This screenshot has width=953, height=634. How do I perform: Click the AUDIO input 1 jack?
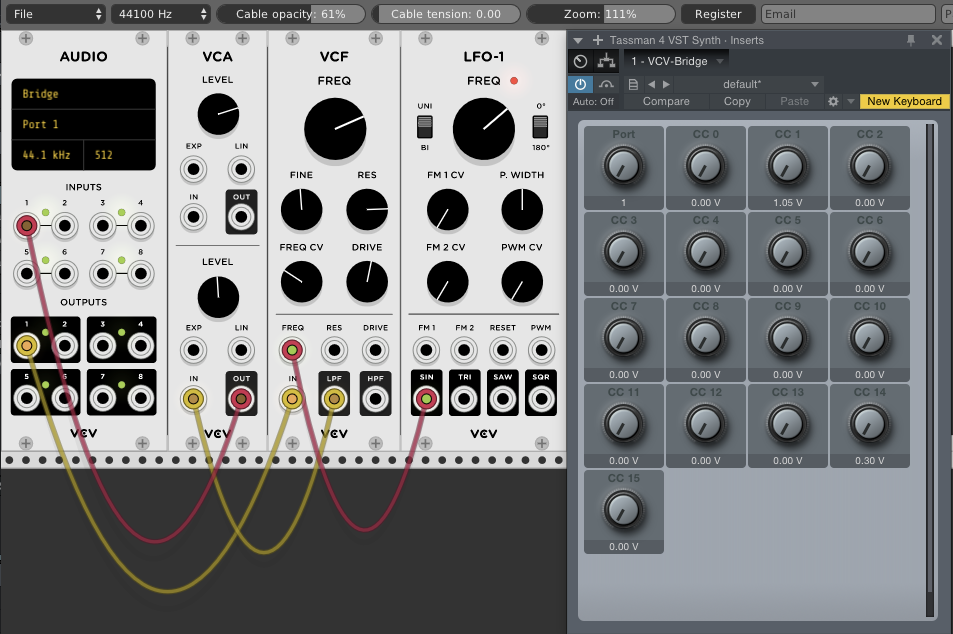coord(27,226)
